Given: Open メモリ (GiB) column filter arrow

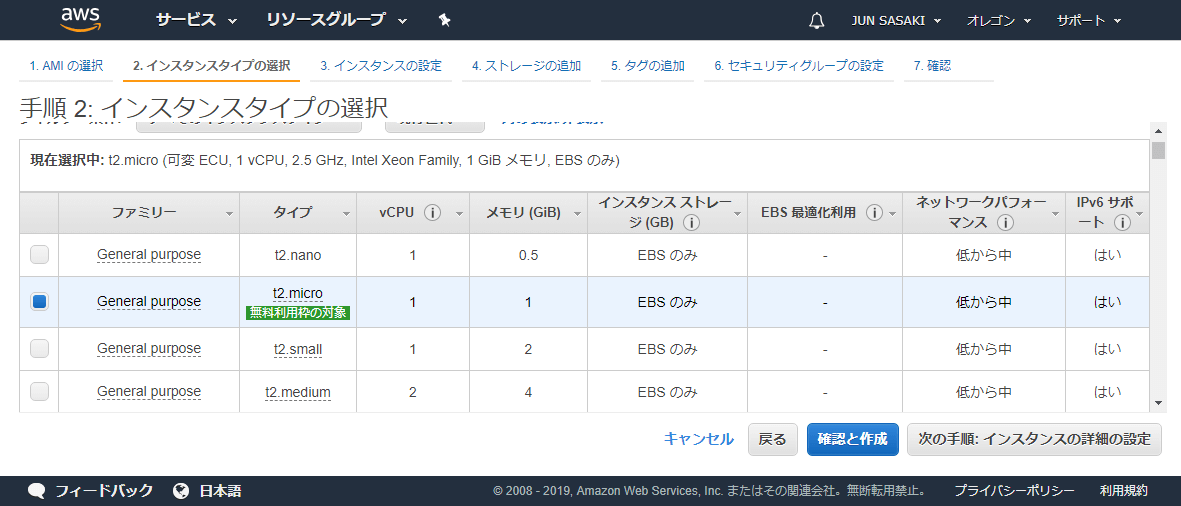Looking at the screenshot, I should 577,215.
